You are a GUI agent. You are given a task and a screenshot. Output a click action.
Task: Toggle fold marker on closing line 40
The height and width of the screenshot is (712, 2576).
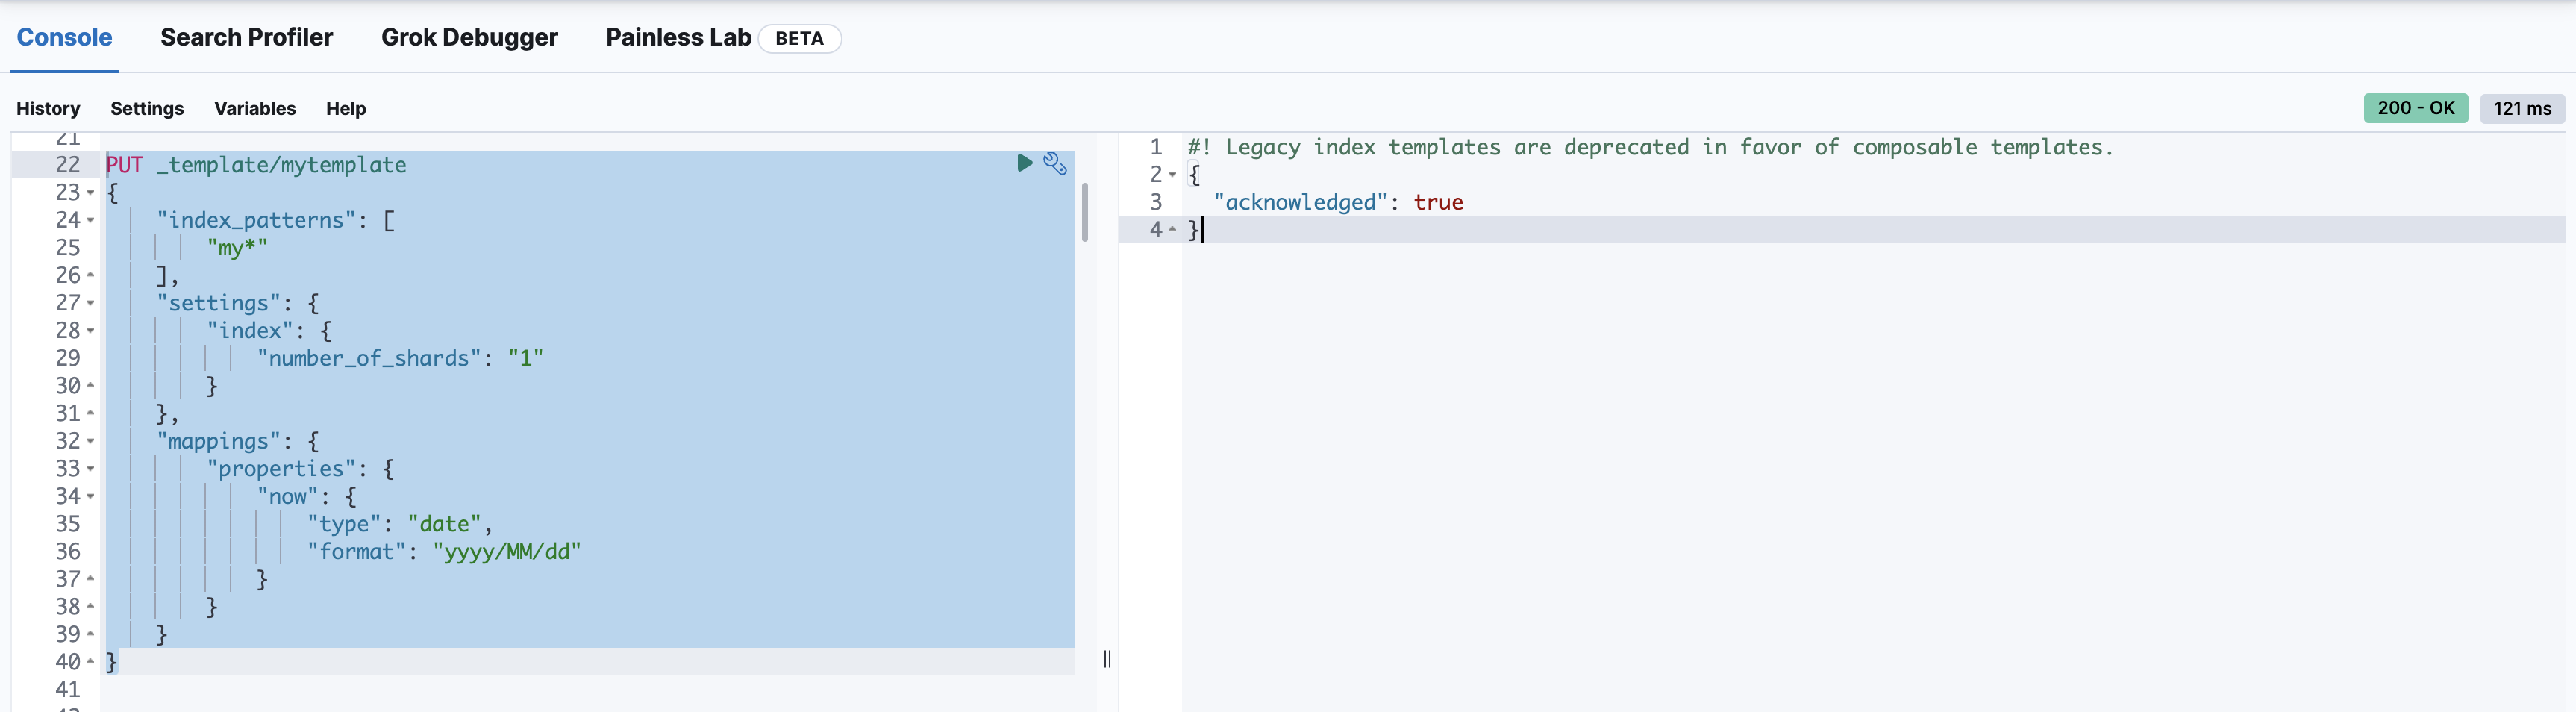pos(90,662)
